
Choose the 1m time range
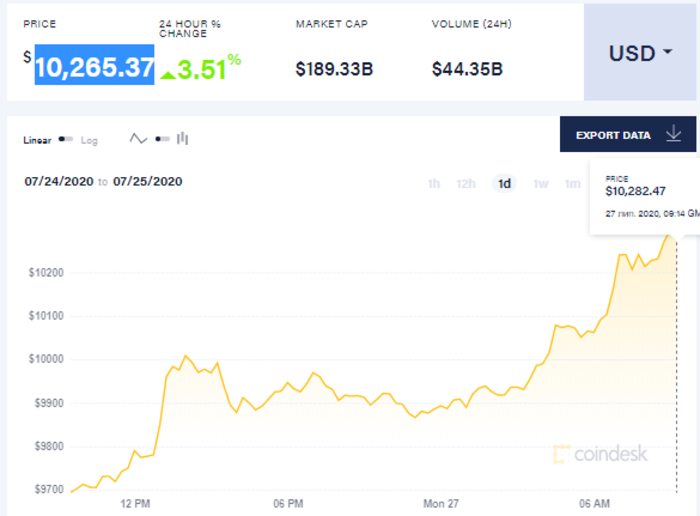point(572,183)
